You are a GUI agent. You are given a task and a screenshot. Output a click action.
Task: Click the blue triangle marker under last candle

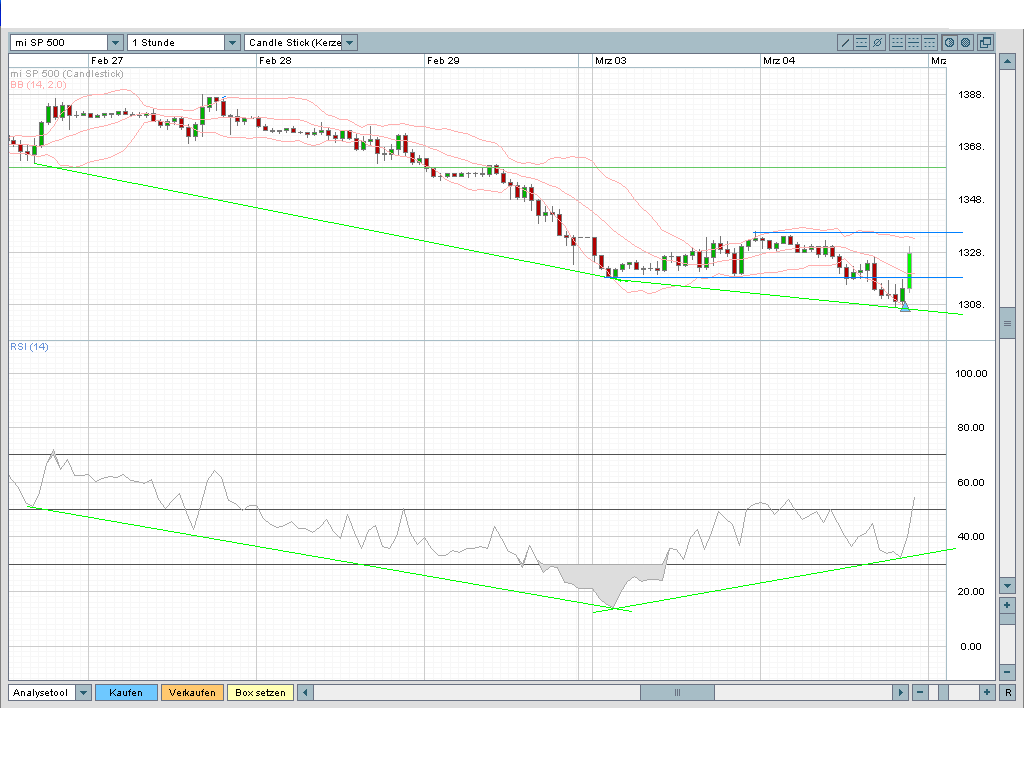pyautogui.click(x=904, y=307)
